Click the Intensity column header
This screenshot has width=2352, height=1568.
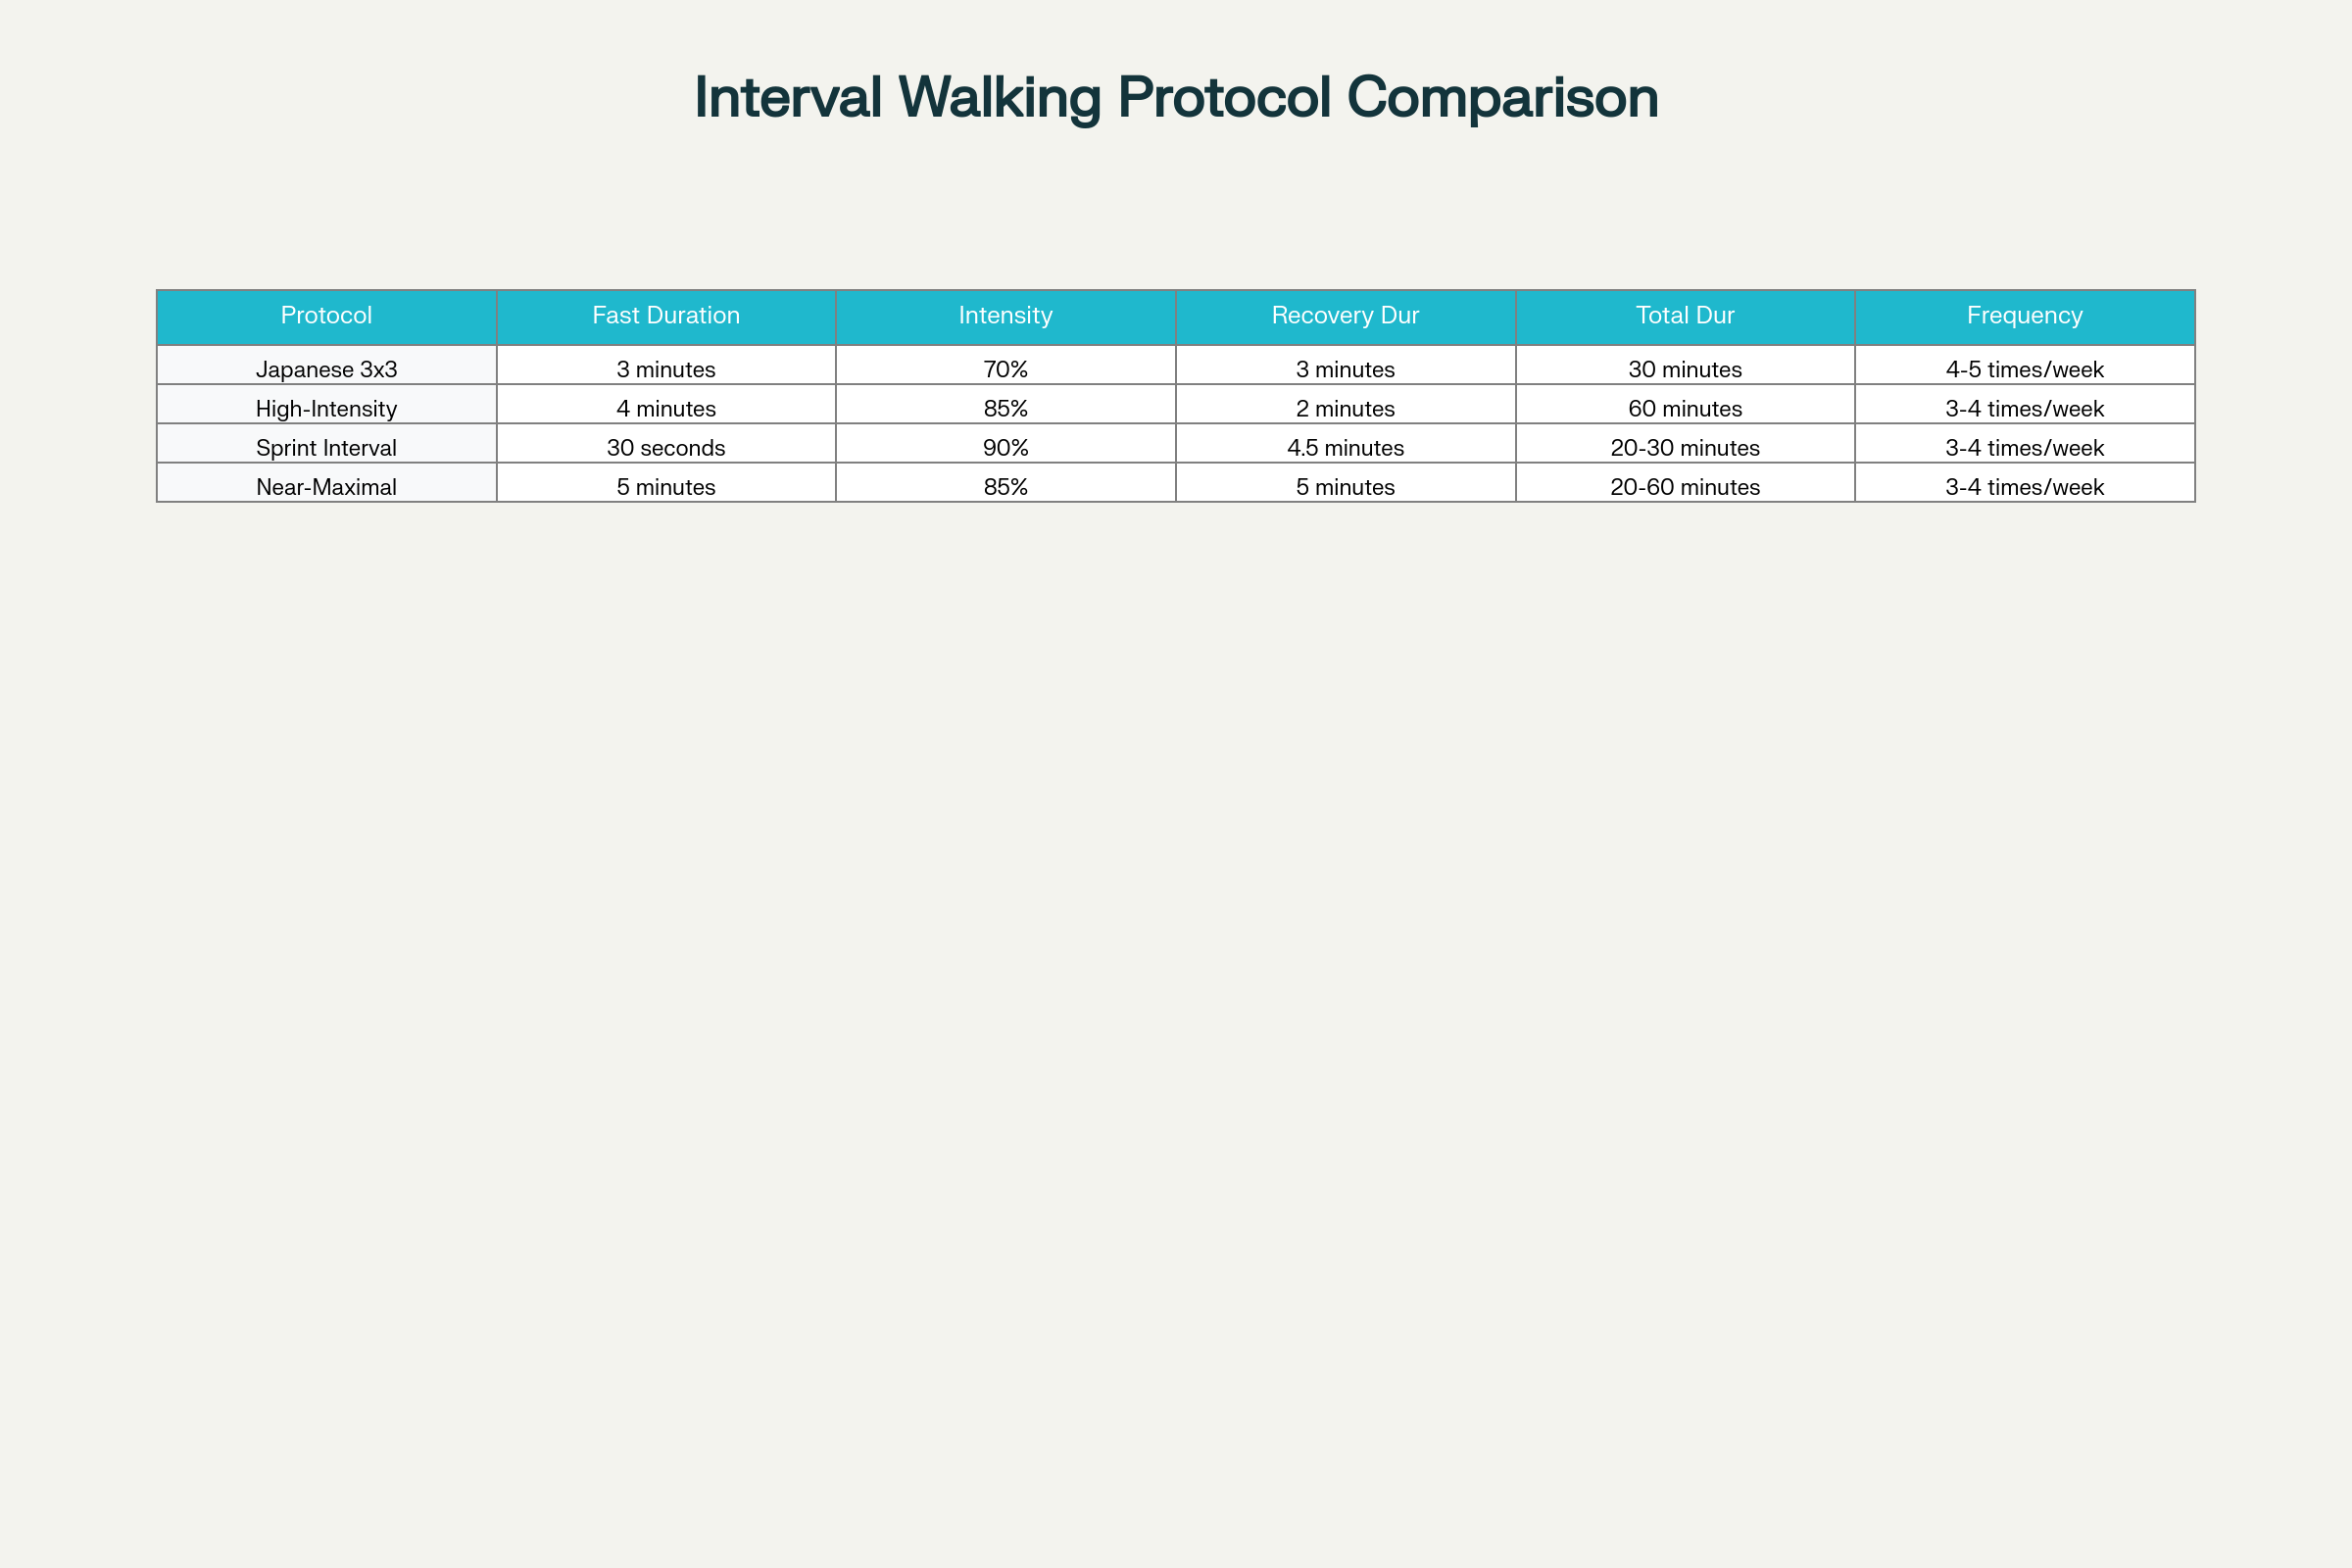pos(1005,316)
